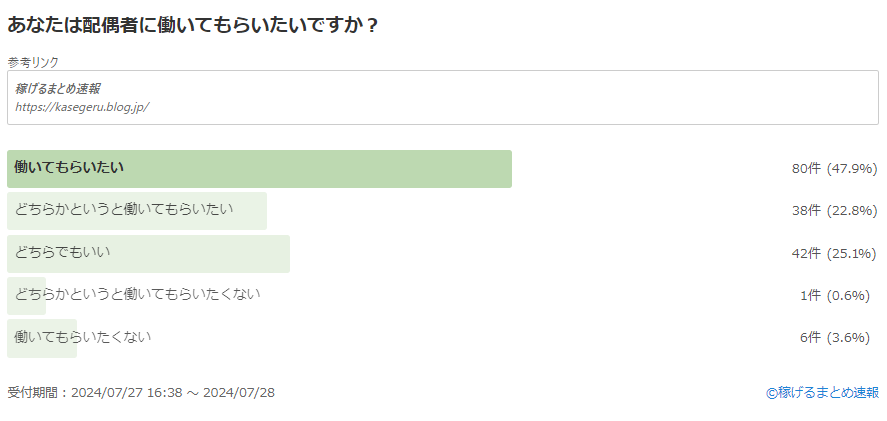Click the どちらでもいい option label text

coord(62,252)
